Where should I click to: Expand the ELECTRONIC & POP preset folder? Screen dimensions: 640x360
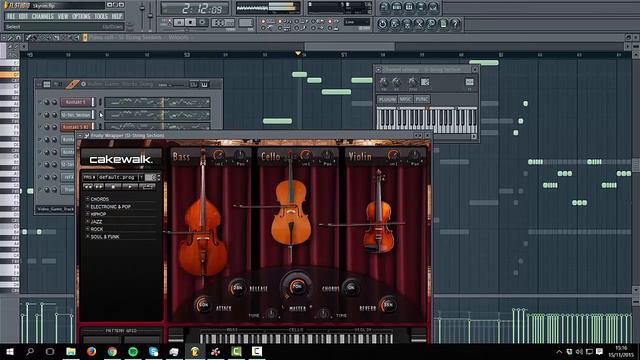(87, 207)
